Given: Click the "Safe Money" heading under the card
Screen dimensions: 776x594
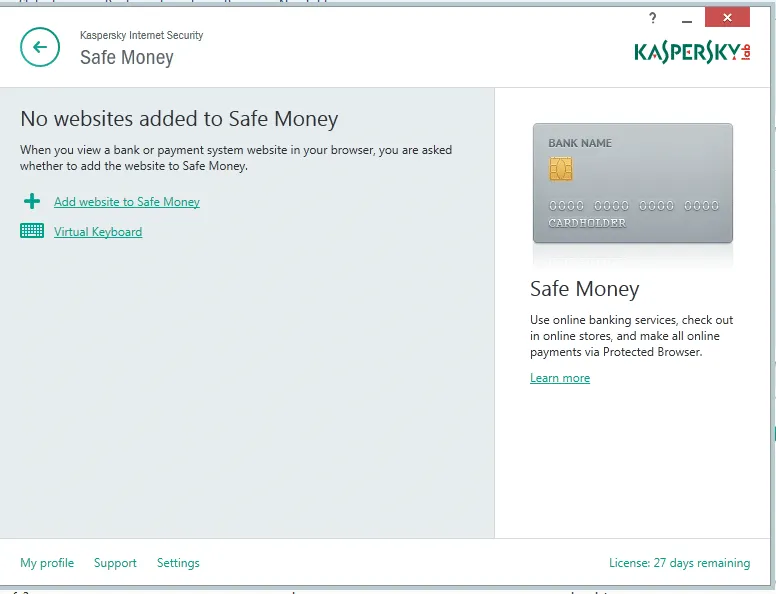Looking at the screenshot, I should coord(584,289).
